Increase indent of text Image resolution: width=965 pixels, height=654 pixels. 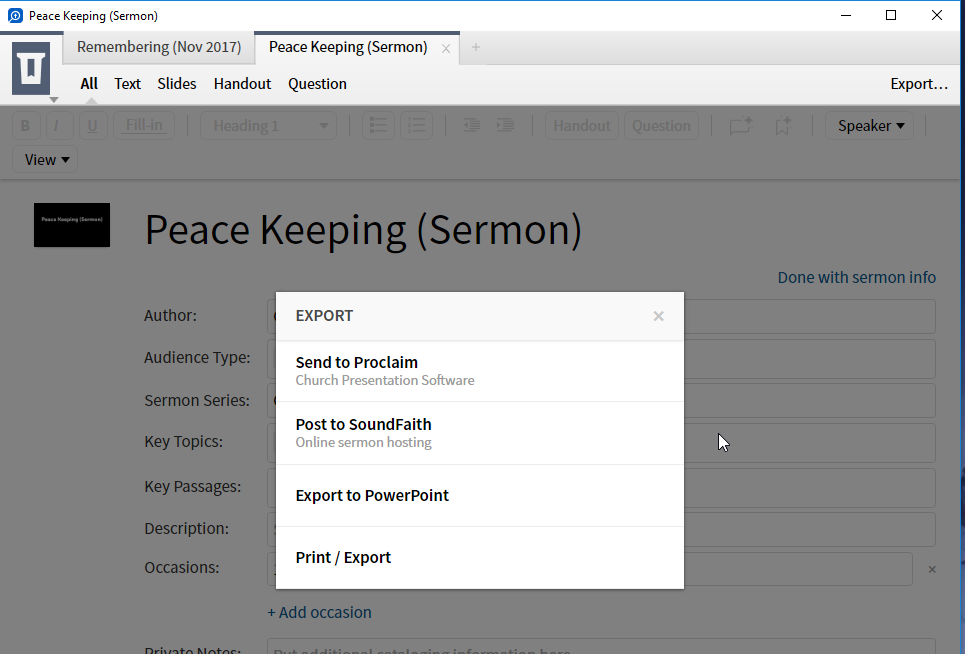tap(505, 126)
